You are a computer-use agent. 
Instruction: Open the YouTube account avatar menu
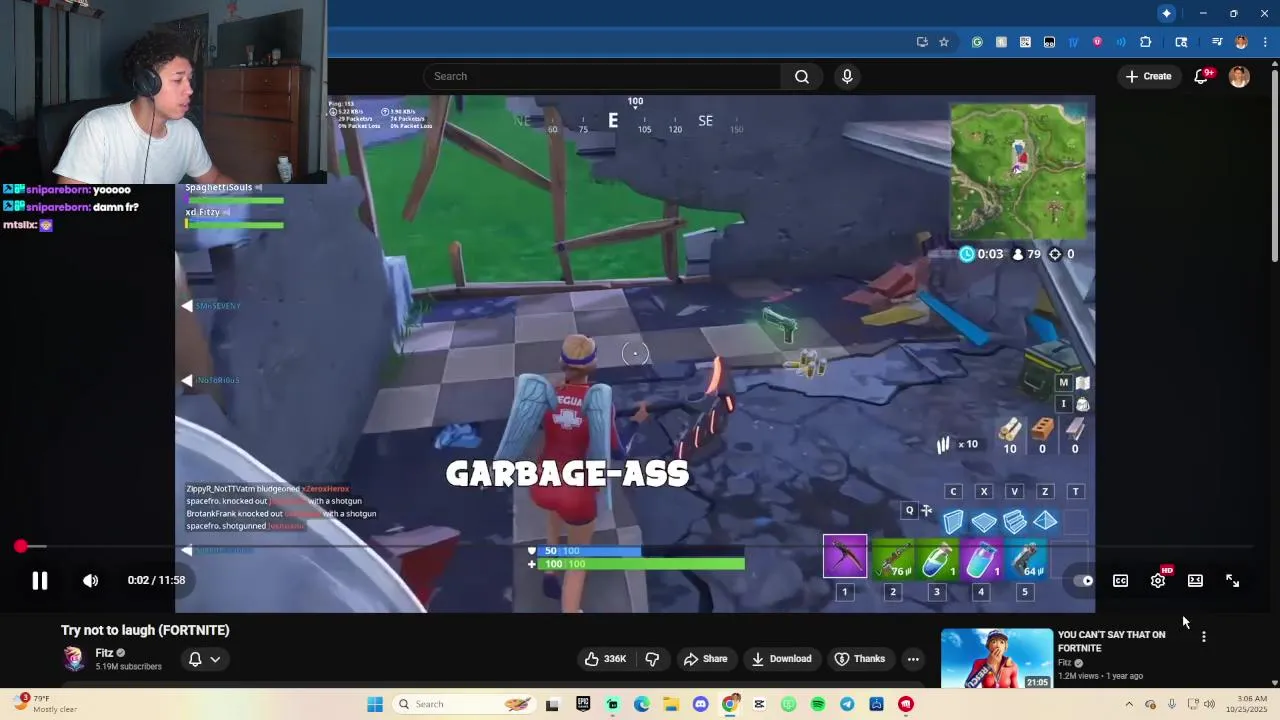coord(1239,76)
